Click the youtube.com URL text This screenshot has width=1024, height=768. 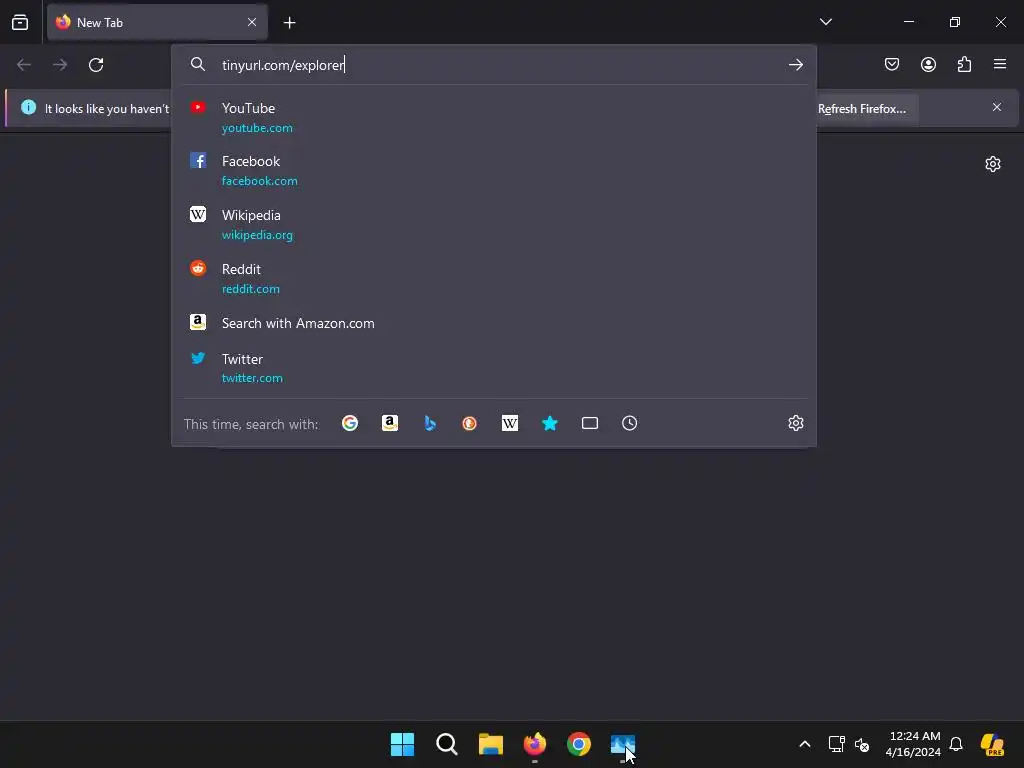(257, 128)
